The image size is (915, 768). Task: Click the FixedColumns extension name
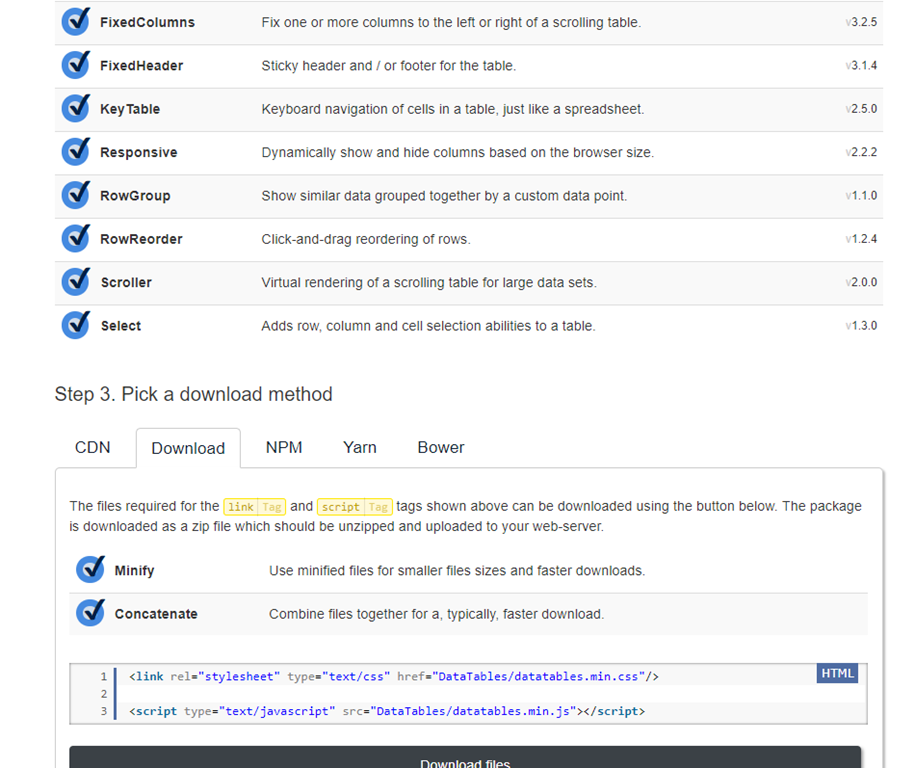click(x=148, y=22)
